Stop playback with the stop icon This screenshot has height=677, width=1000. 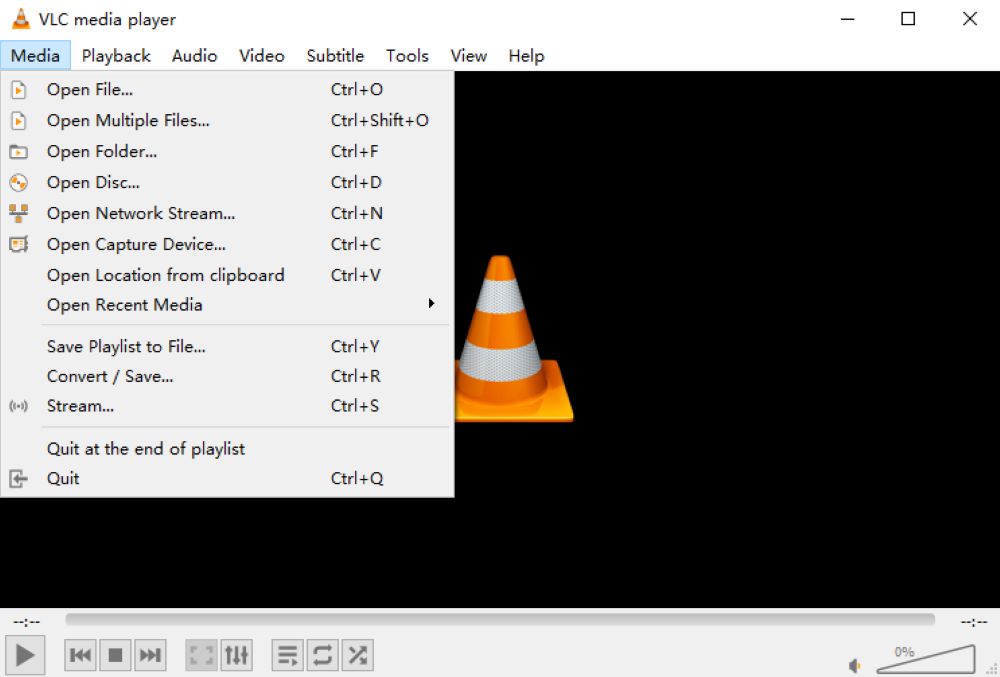(x=115, y=655)
